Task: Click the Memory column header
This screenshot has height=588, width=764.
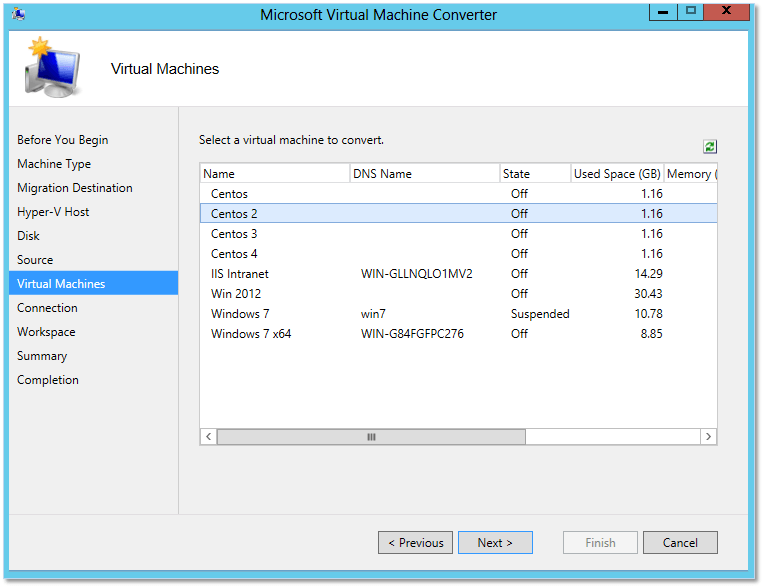Action: (691, 173)
